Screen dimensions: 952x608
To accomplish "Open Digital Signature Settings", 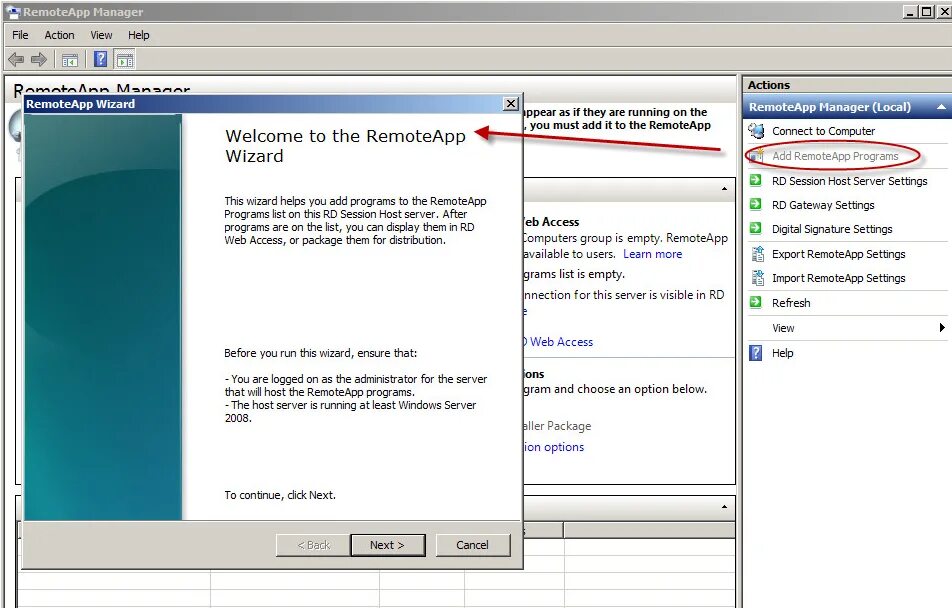I will click(x=832, y=229).
